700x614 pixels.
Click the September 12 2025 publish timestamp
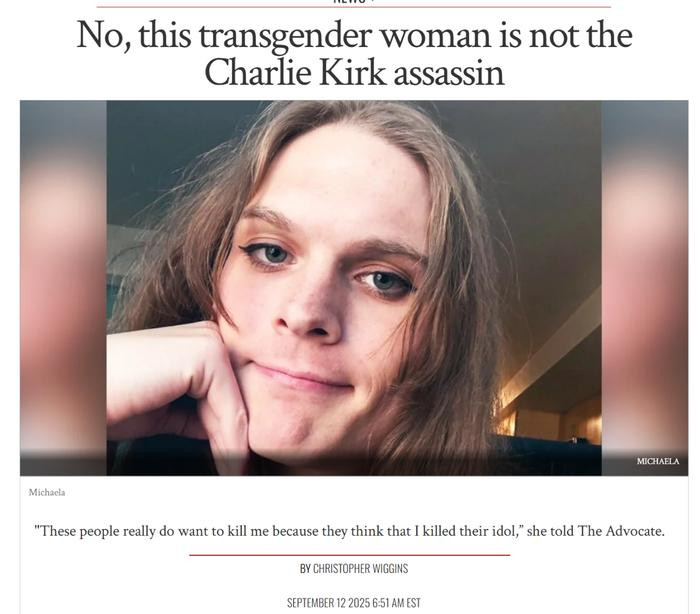354,603
